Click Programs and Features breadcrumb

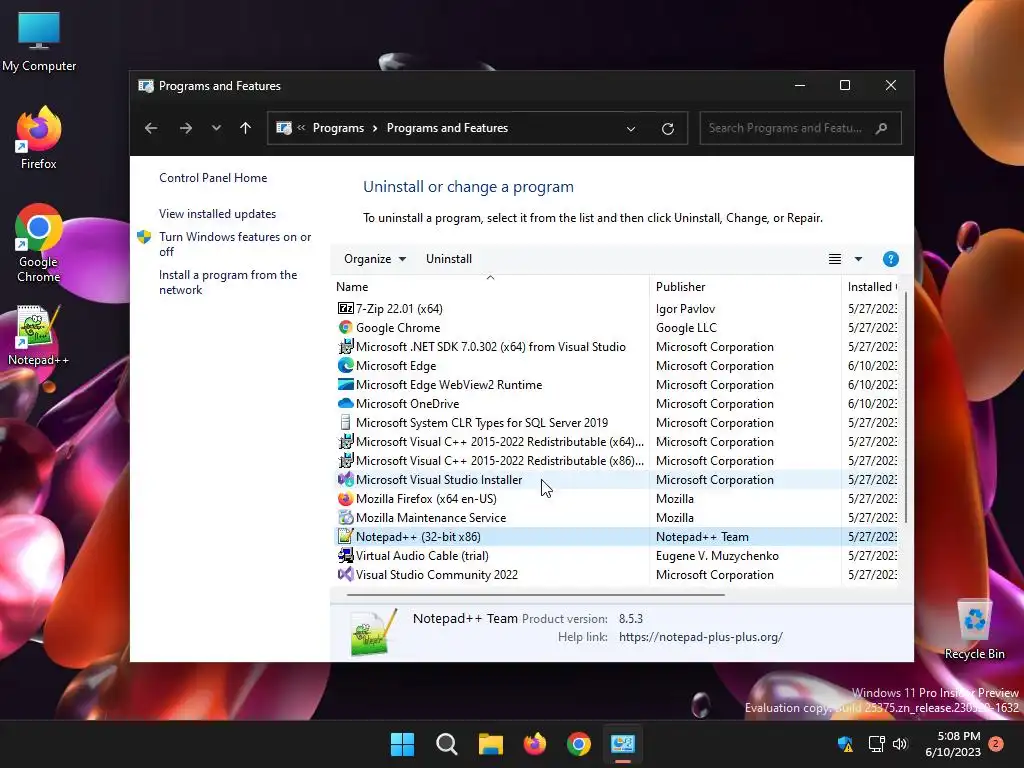coord(447,128)
